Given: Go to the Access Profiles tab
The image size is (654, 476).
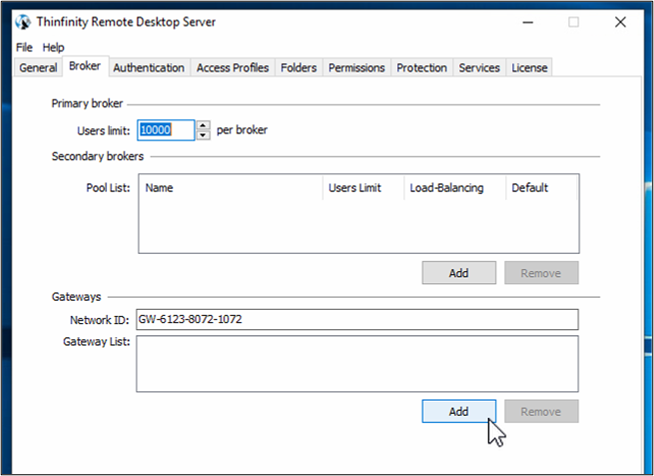Looking at the screenshot, I should point(232,68).
